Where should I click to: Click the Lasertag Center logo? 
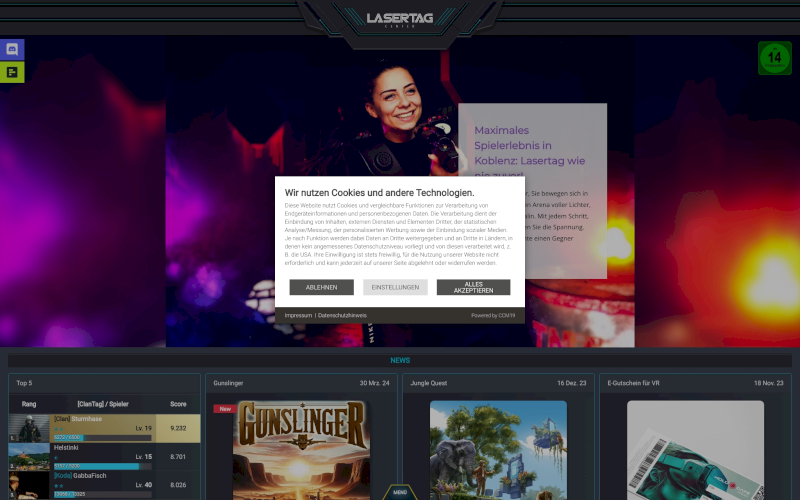coord(399,20)
